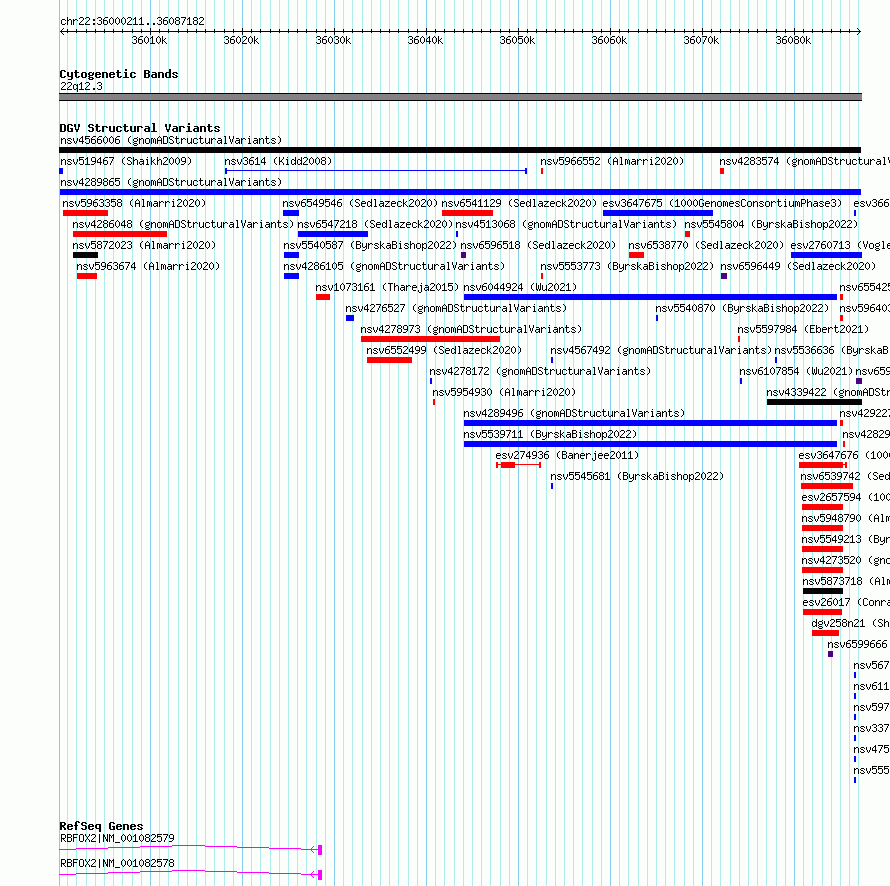
Task: Click the red nsv6552499 variant bar
Action: pyautogui.click(x=389, y=360)
